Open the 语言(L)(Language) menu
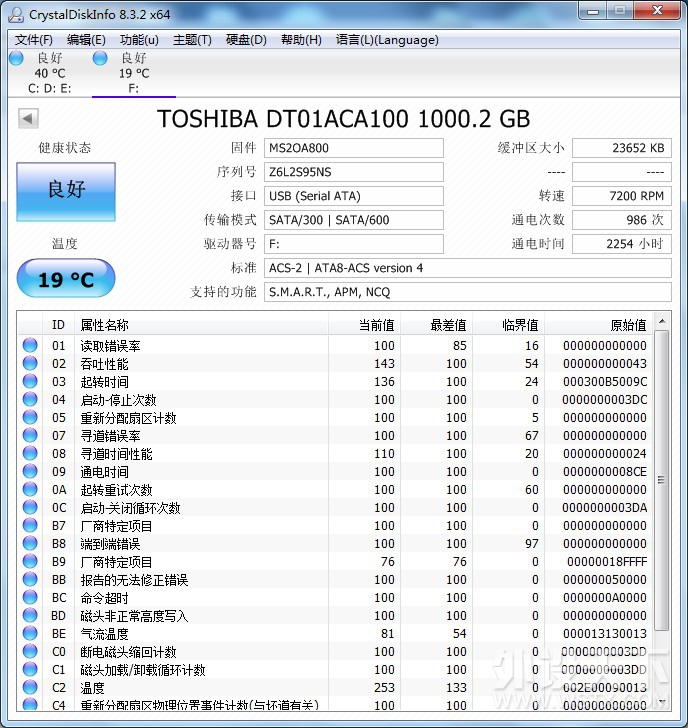688x728 pixels. [x=387, y=40]
